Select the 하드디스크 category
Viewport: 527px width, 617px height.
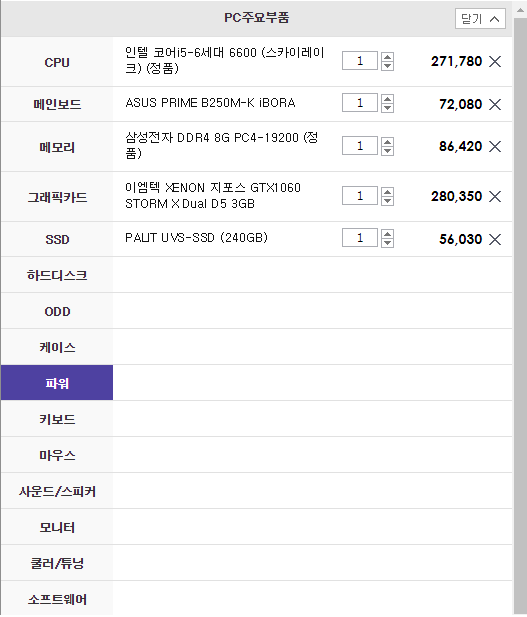point(57,275)
